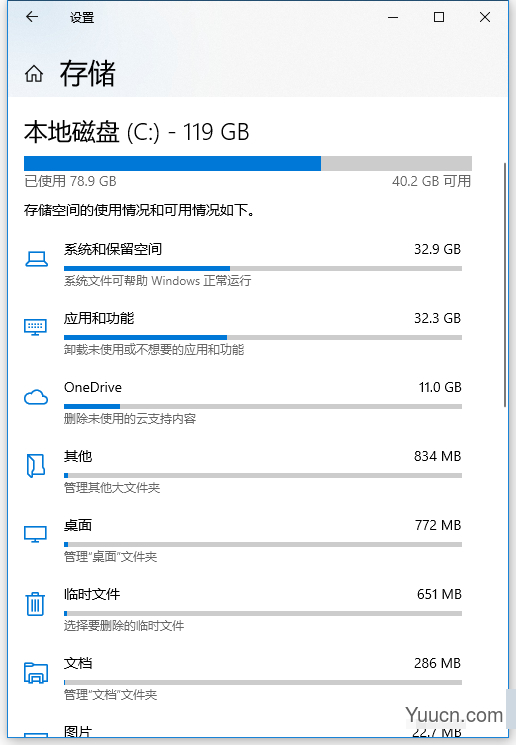Click the OneDrive cloud icon
Viewport: 516px width, 745px height.
click(36, 397)
